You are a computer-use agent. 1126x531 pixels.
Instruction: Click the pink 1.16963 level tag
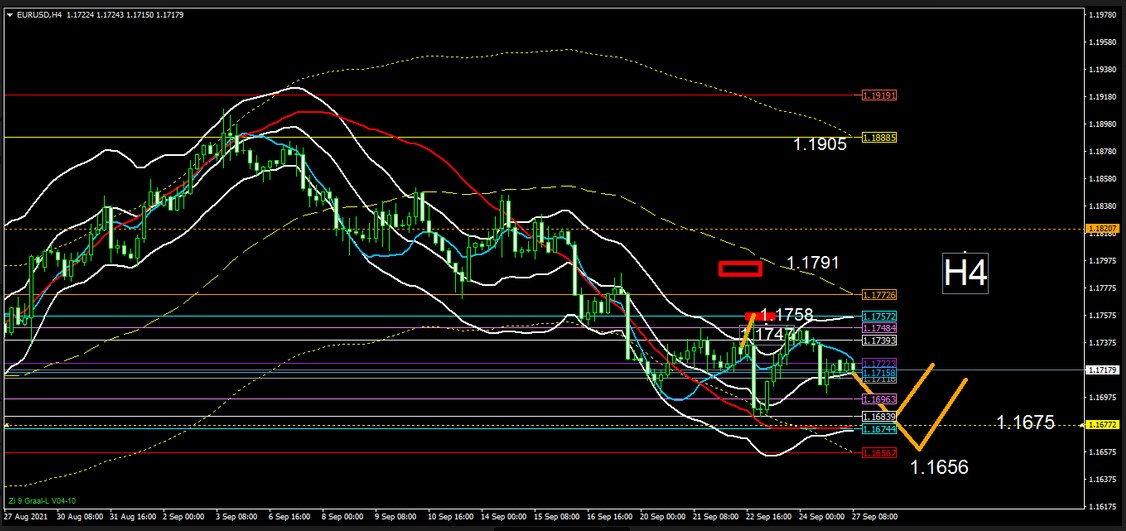pyautogui.click(x=878, y=399)
